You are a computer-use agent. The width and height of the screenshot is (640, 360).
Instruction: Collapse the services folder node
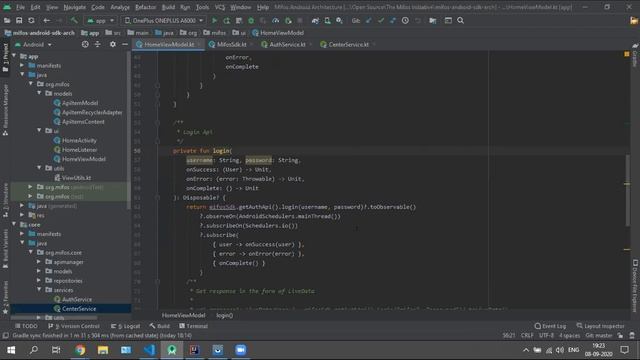(40, 290)
